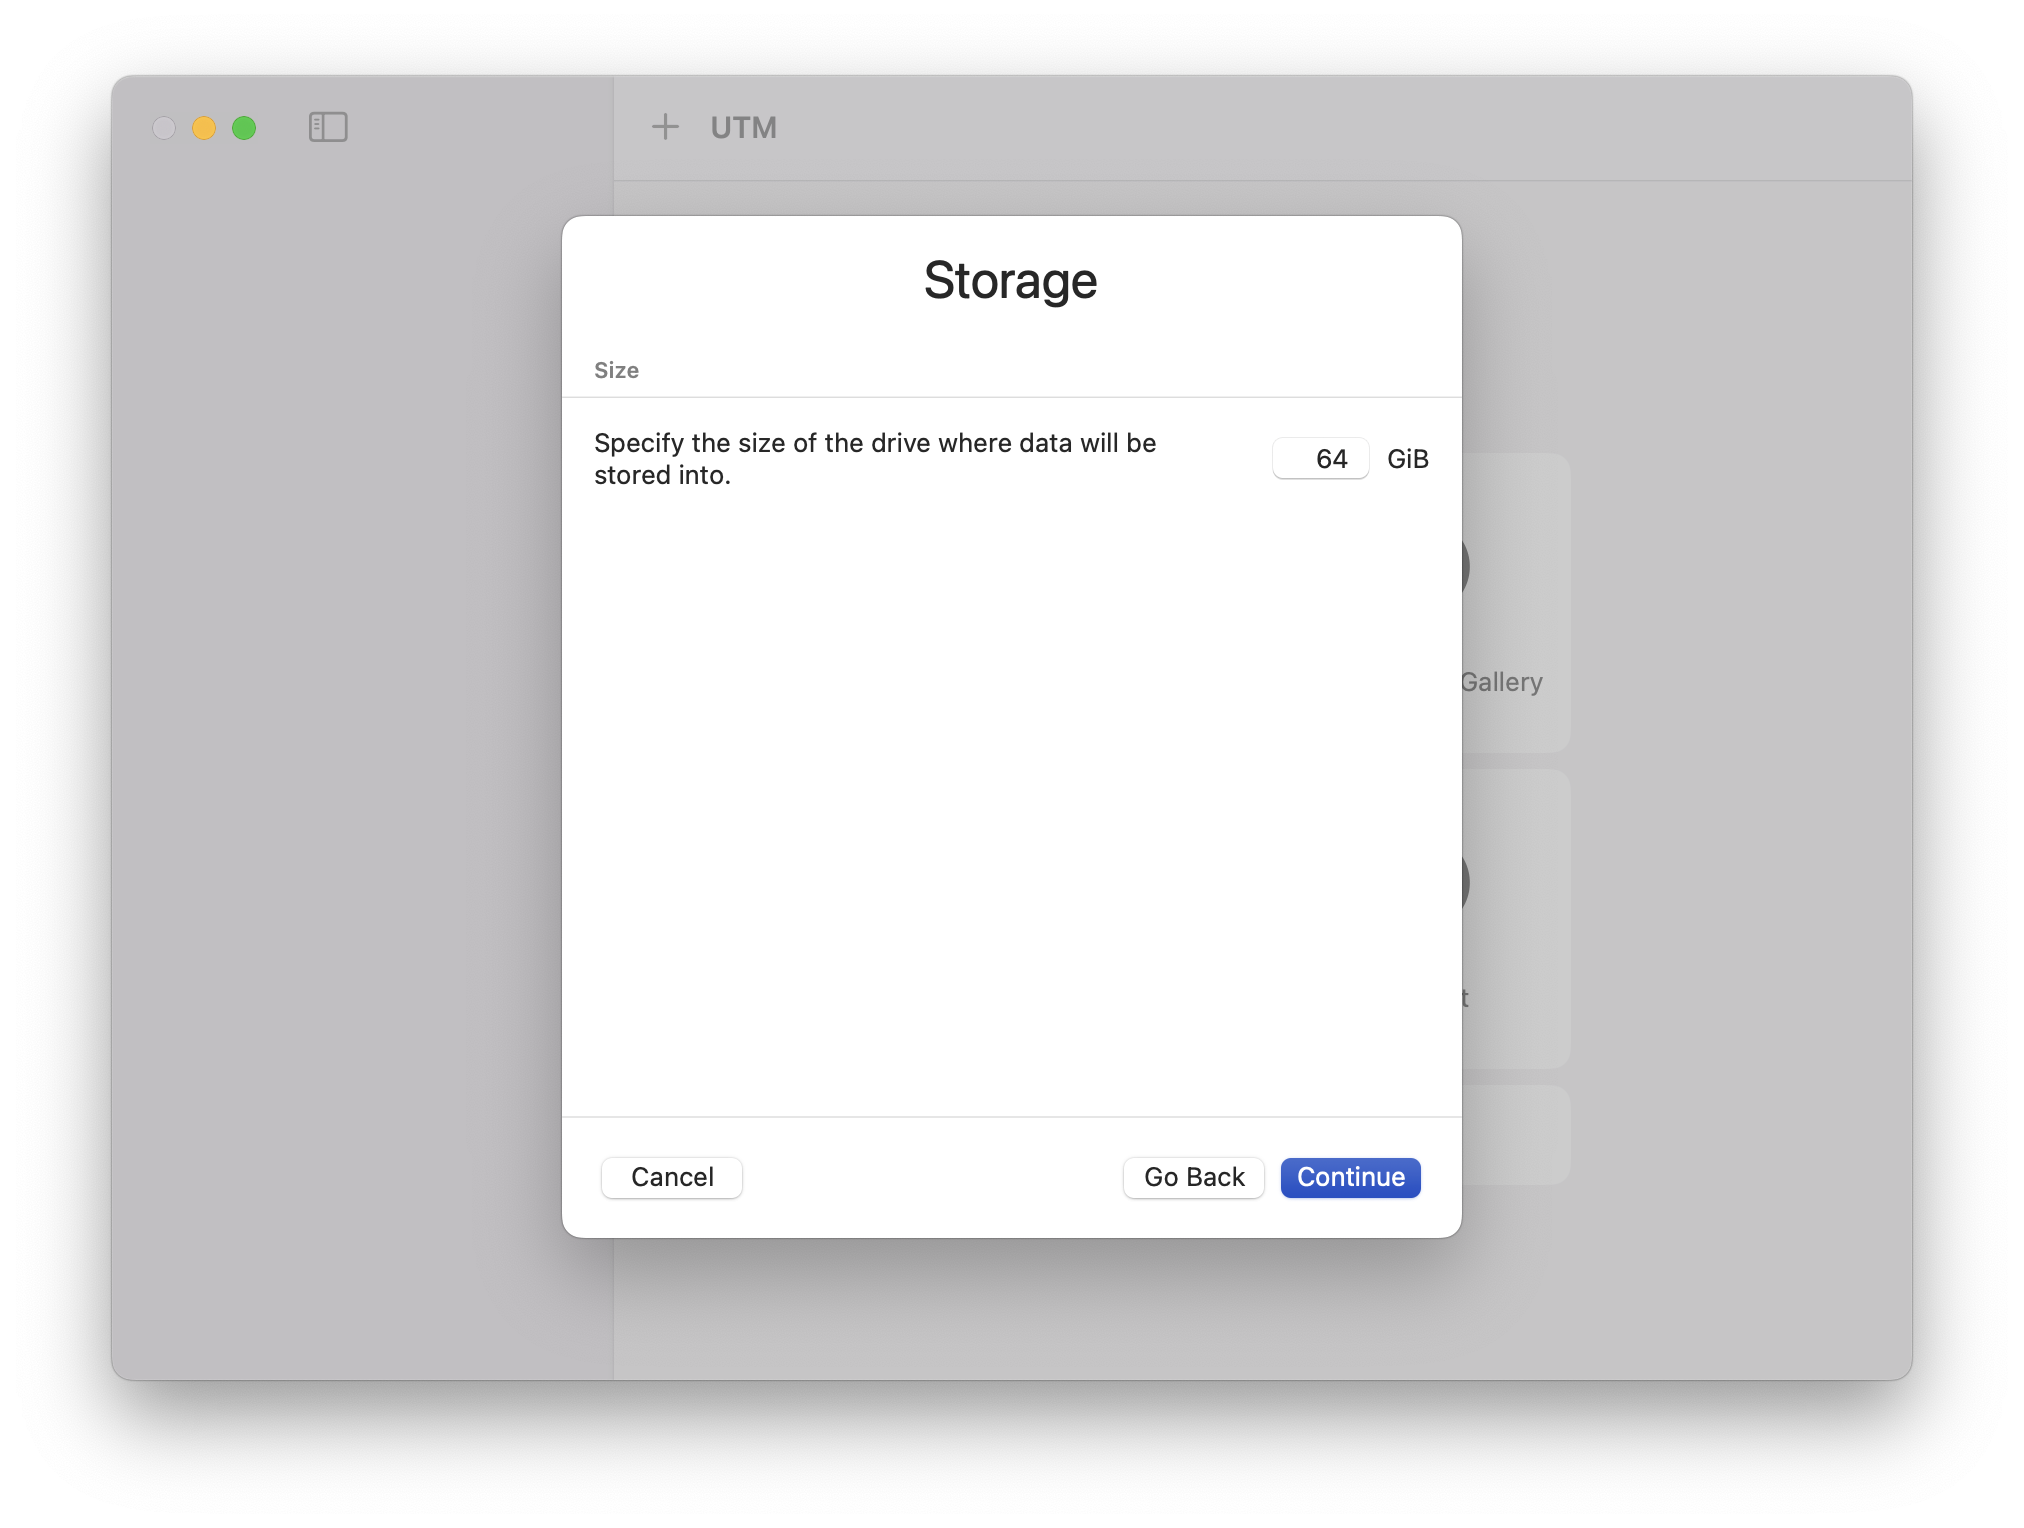The image size is (2024, 1528).
Task: Click the bottom-most partially hidden card
Action: pos(1517,1135)
